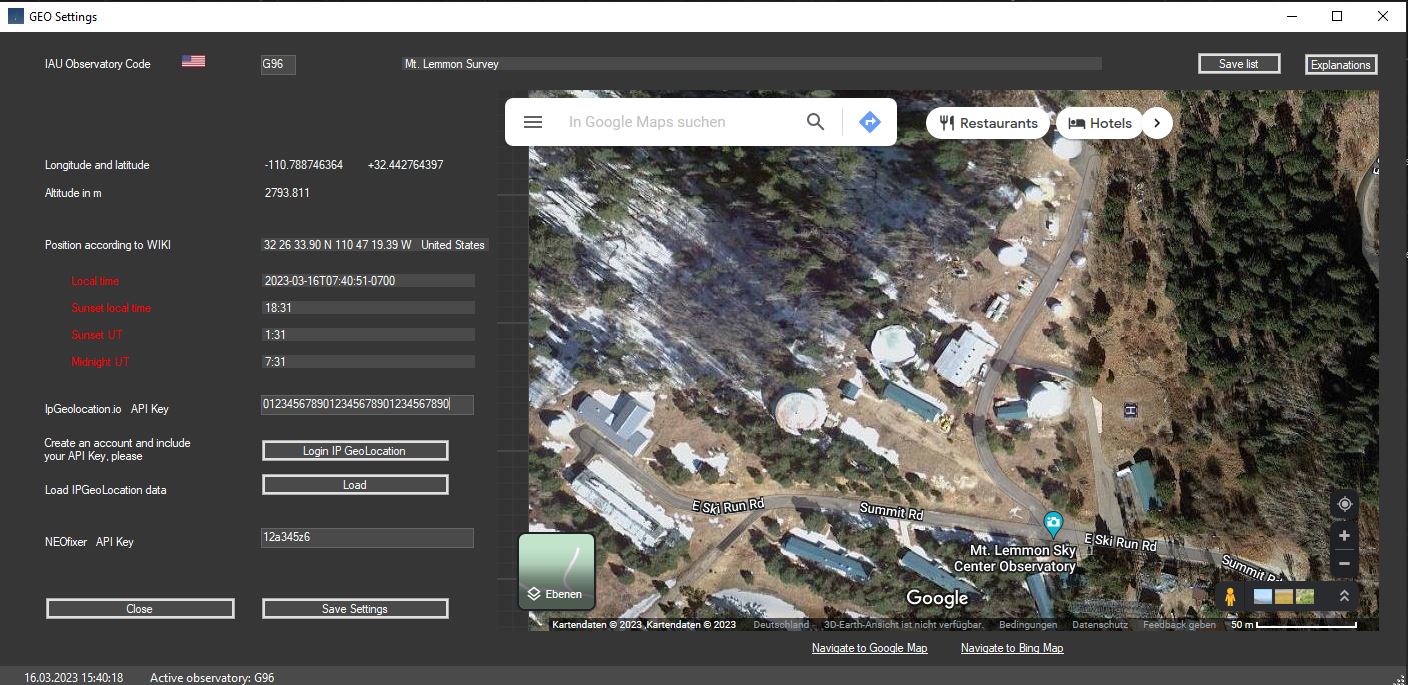Click the status bar date and time
This screenshot has width=1408, height=685.
point(74,678)
